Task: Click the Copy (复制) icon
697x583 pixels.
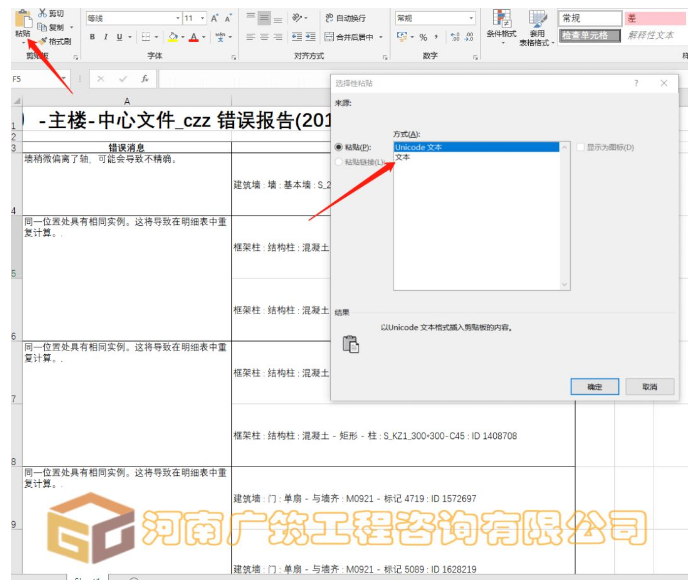Action: point(42,27)
